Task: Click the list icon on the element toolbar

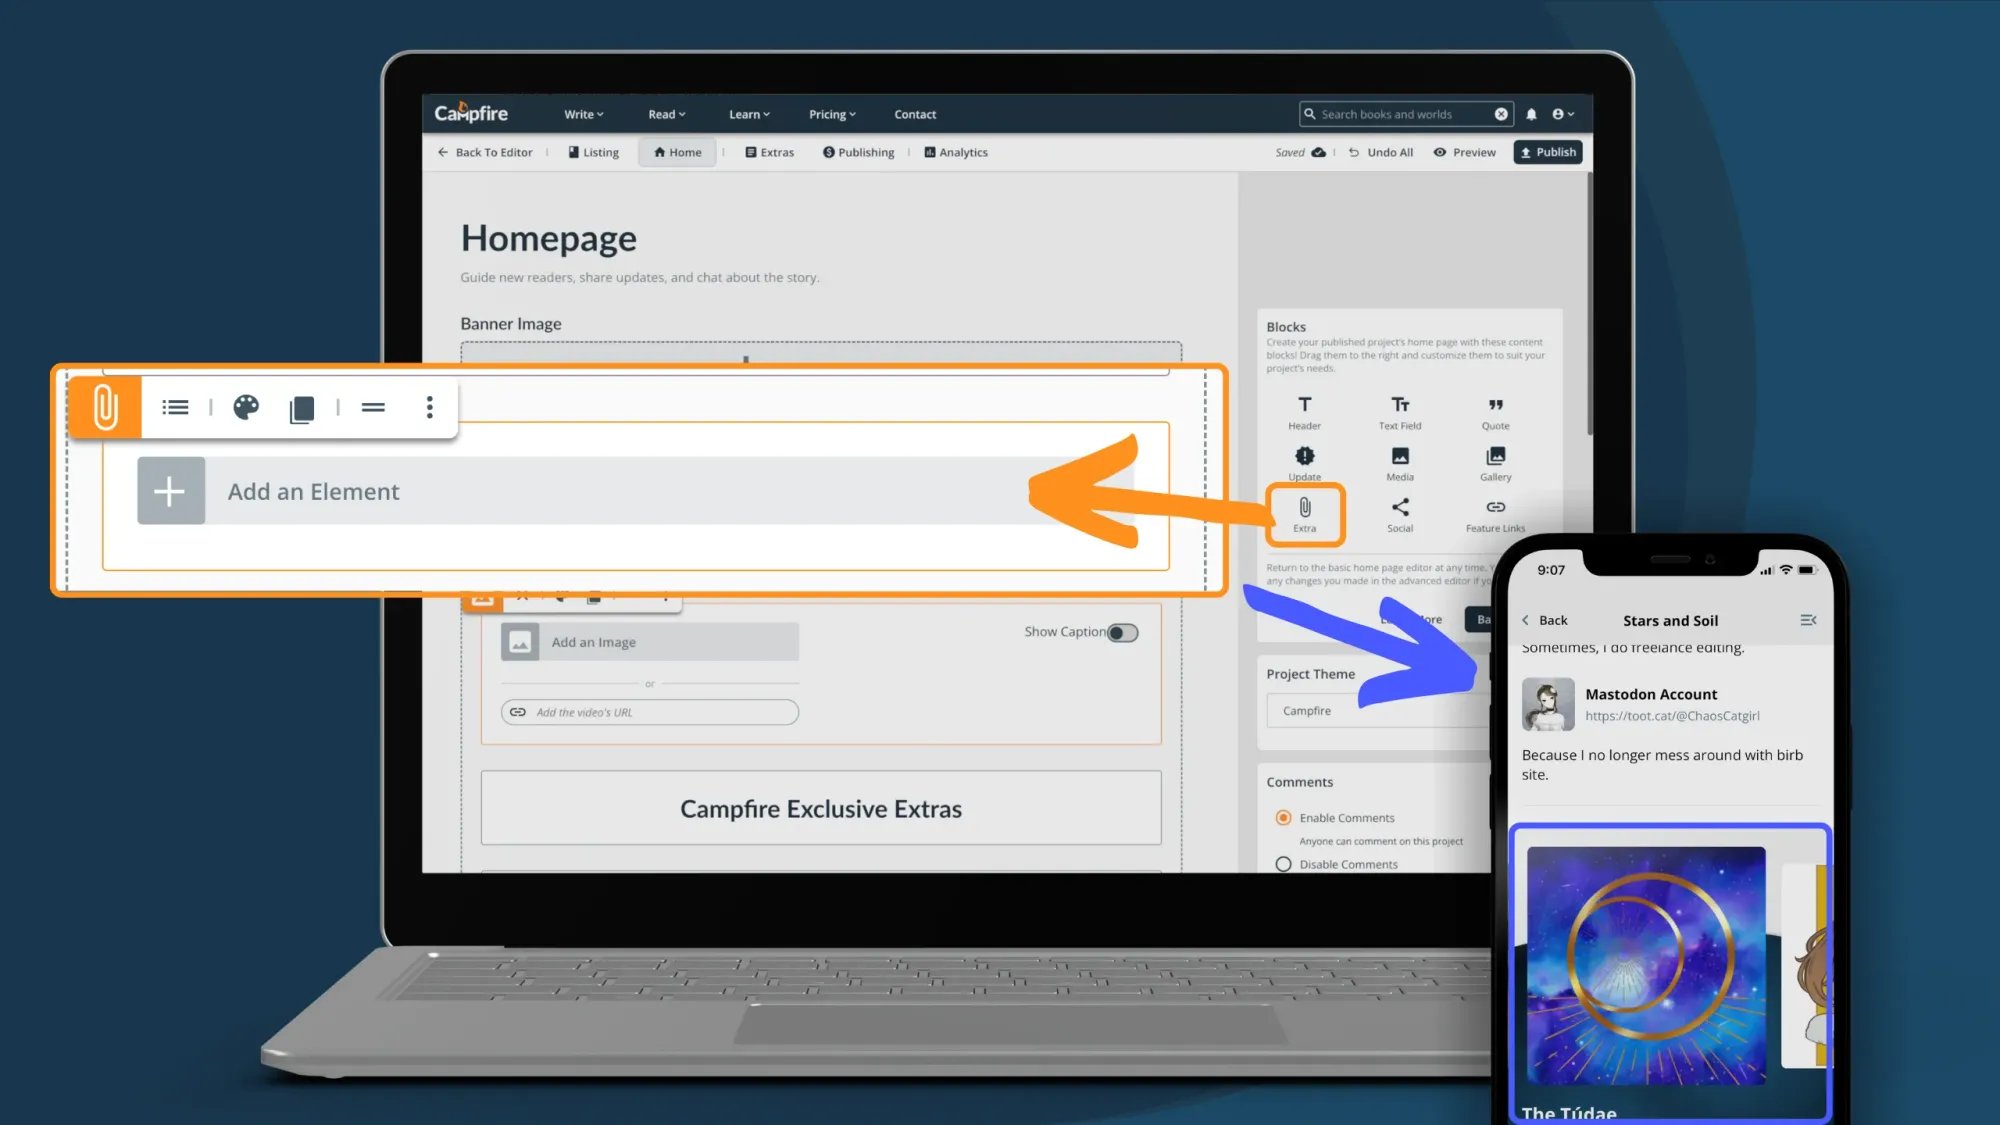Action: point(175,407)
